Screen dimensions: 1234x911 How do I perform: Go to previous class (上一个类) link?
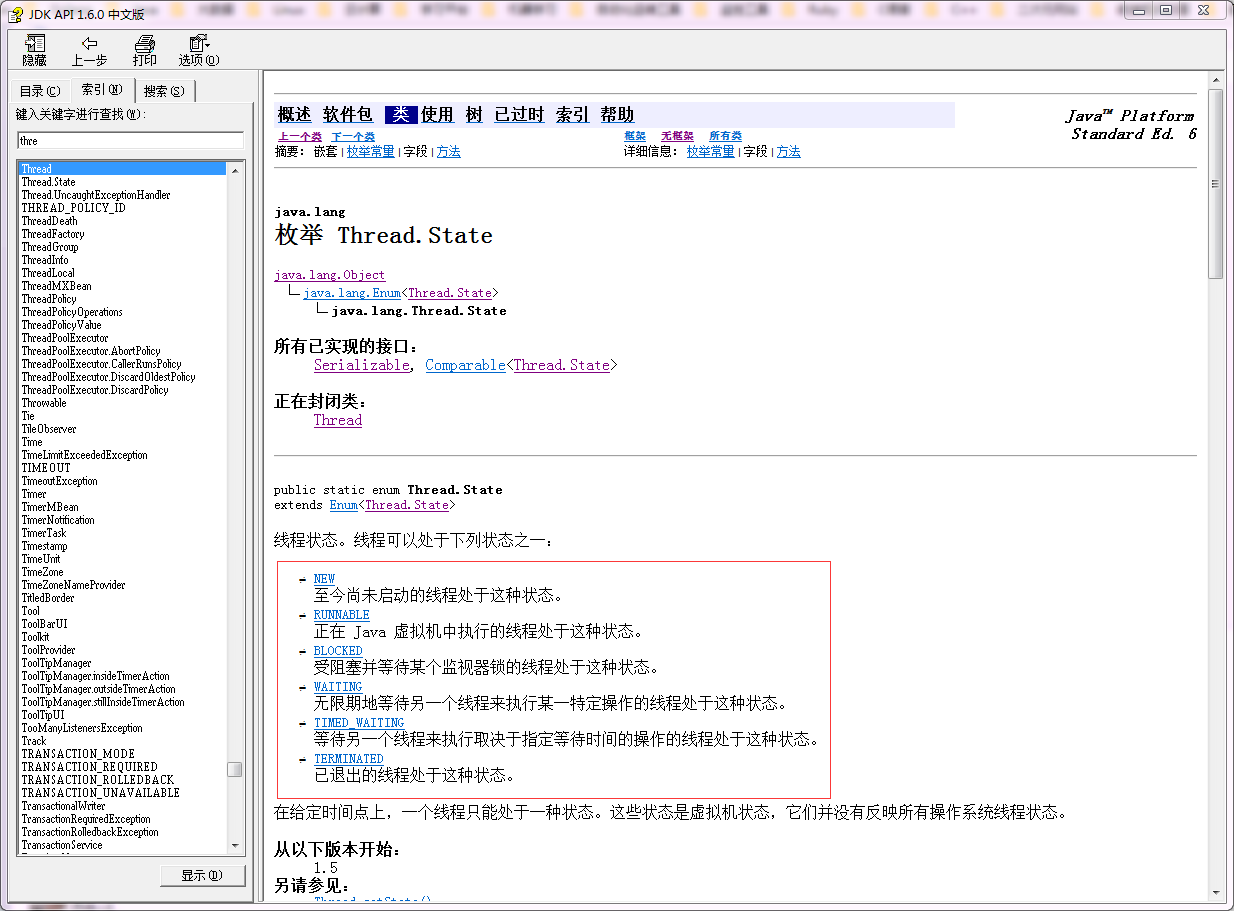[300, 136]
